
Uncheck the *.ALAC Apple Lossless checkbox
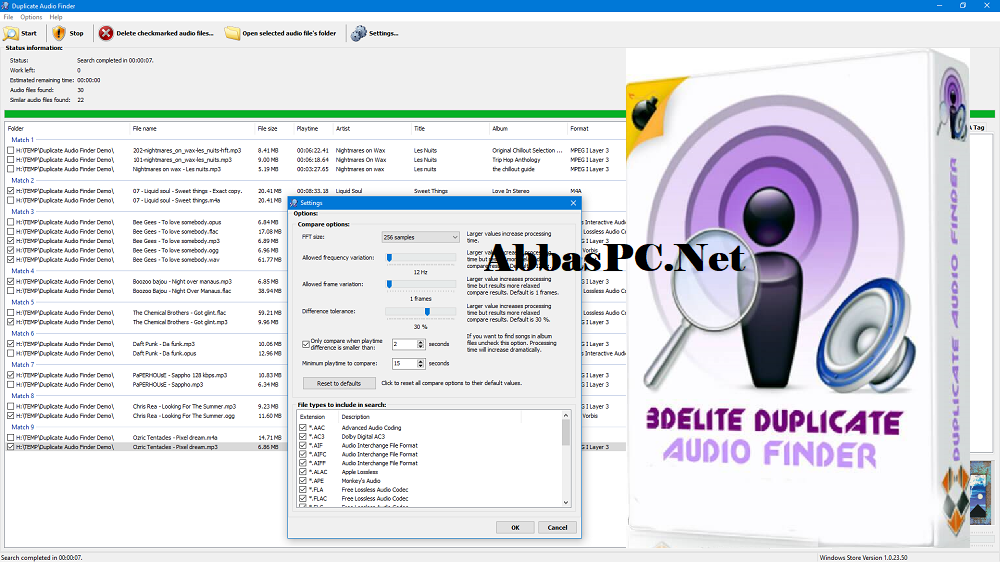(302, 472)
